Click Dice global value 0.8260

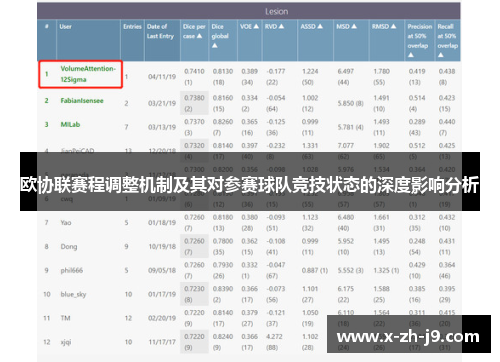pos(223,122)
